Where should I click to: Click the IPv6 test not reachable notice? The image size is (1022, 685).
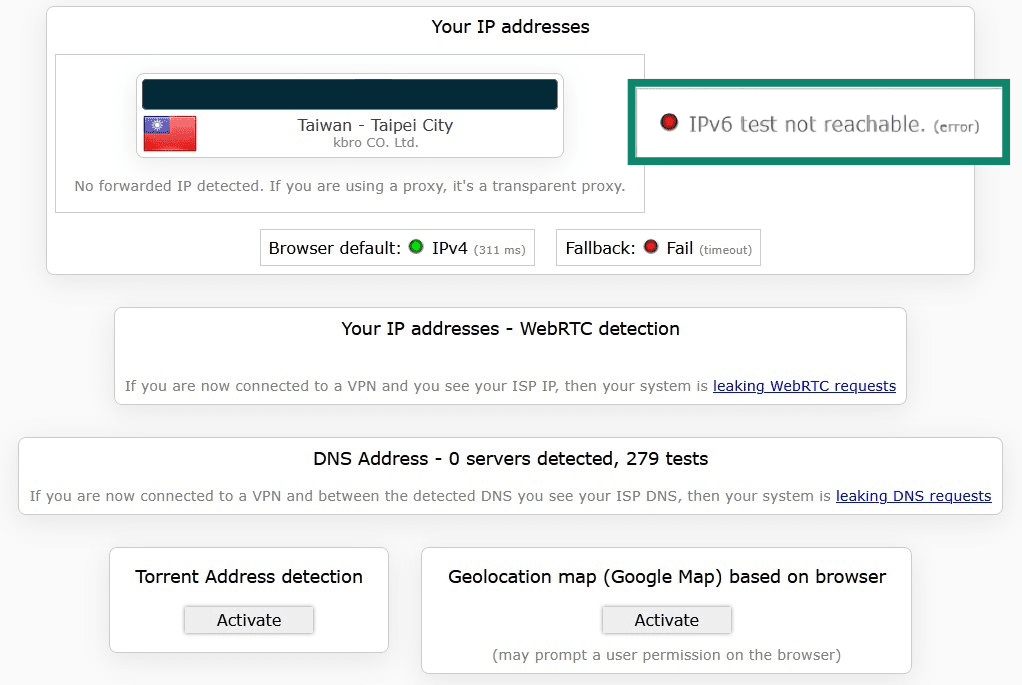click(x=816, y=123)
